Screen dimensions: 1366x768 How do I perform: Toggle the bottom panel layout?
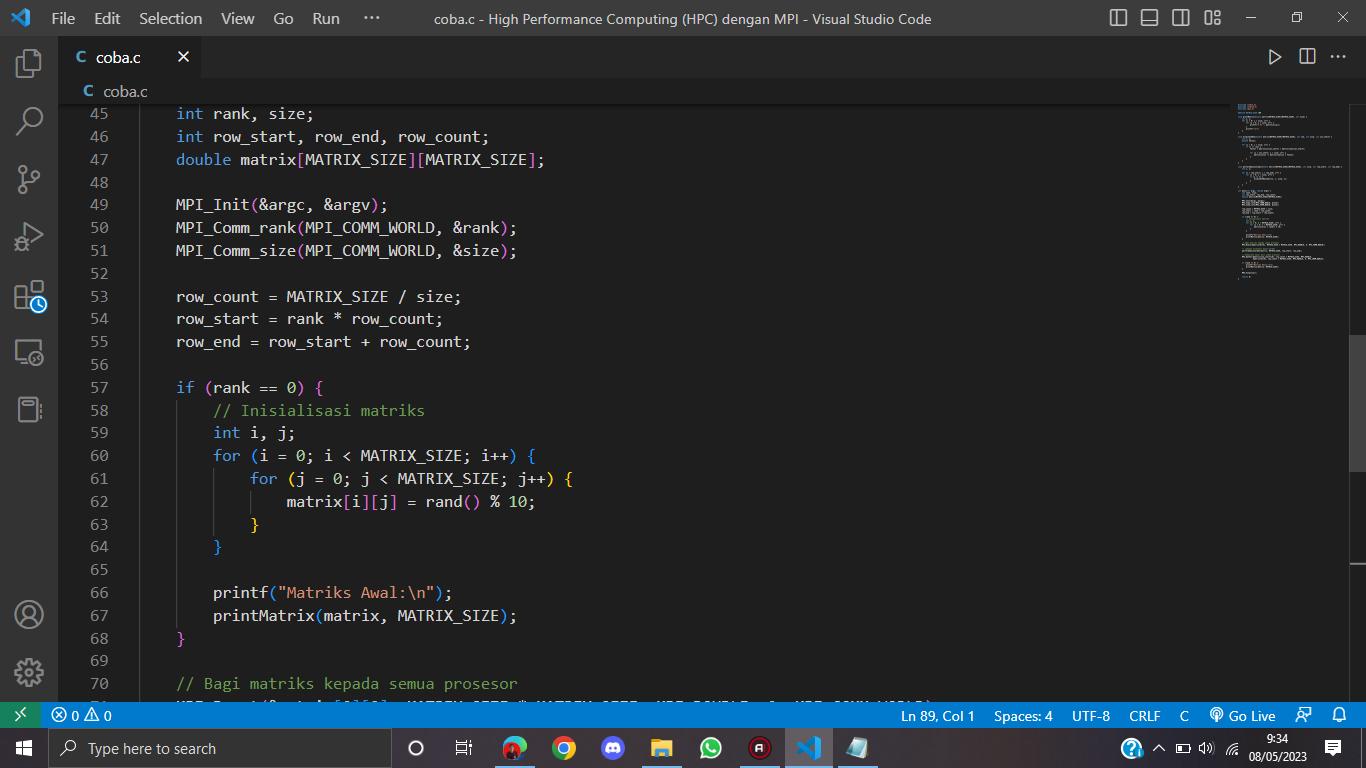1150,18
